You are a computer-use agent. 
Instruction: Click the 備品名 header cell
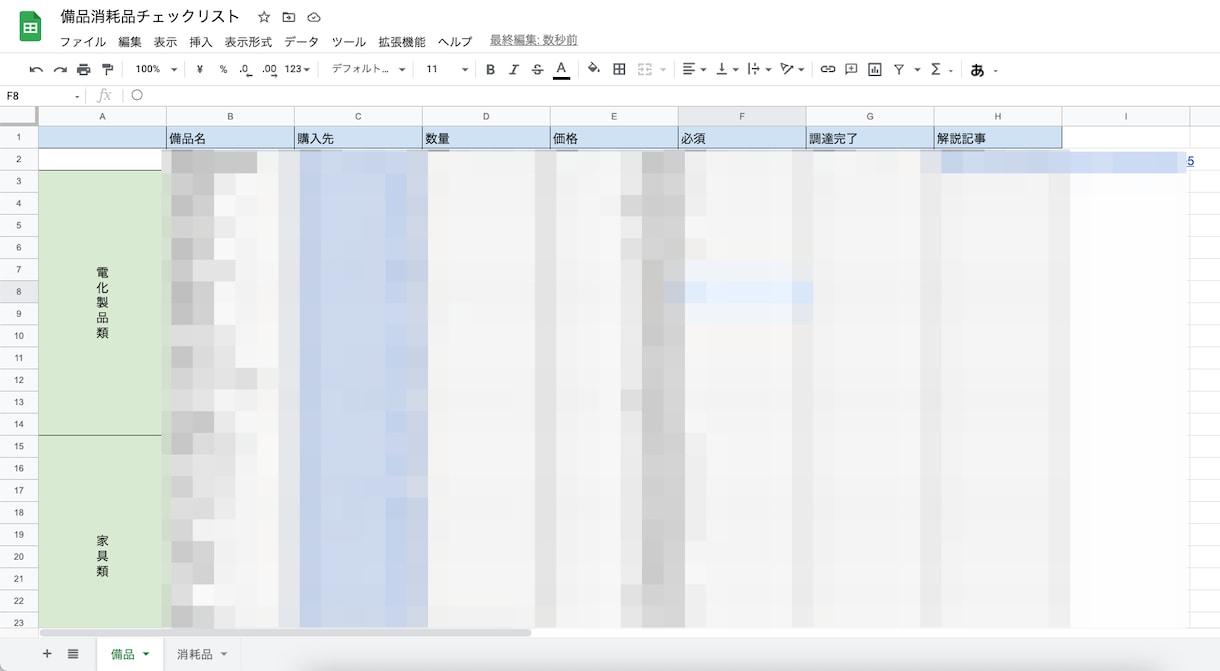coord(230,138)
